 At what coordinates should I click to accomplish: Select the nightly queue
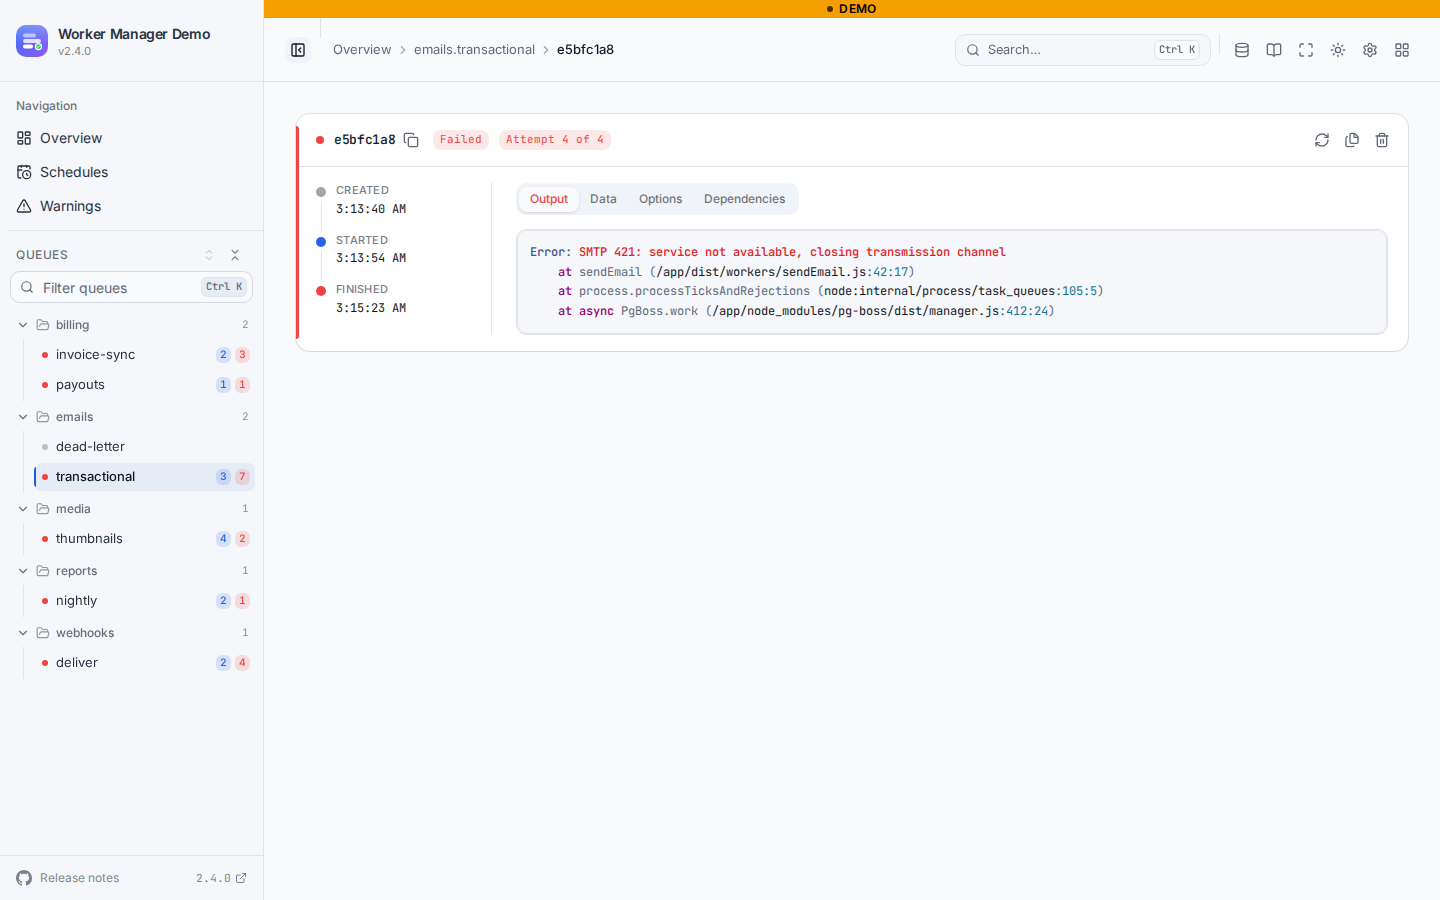(x=144, y=601)
